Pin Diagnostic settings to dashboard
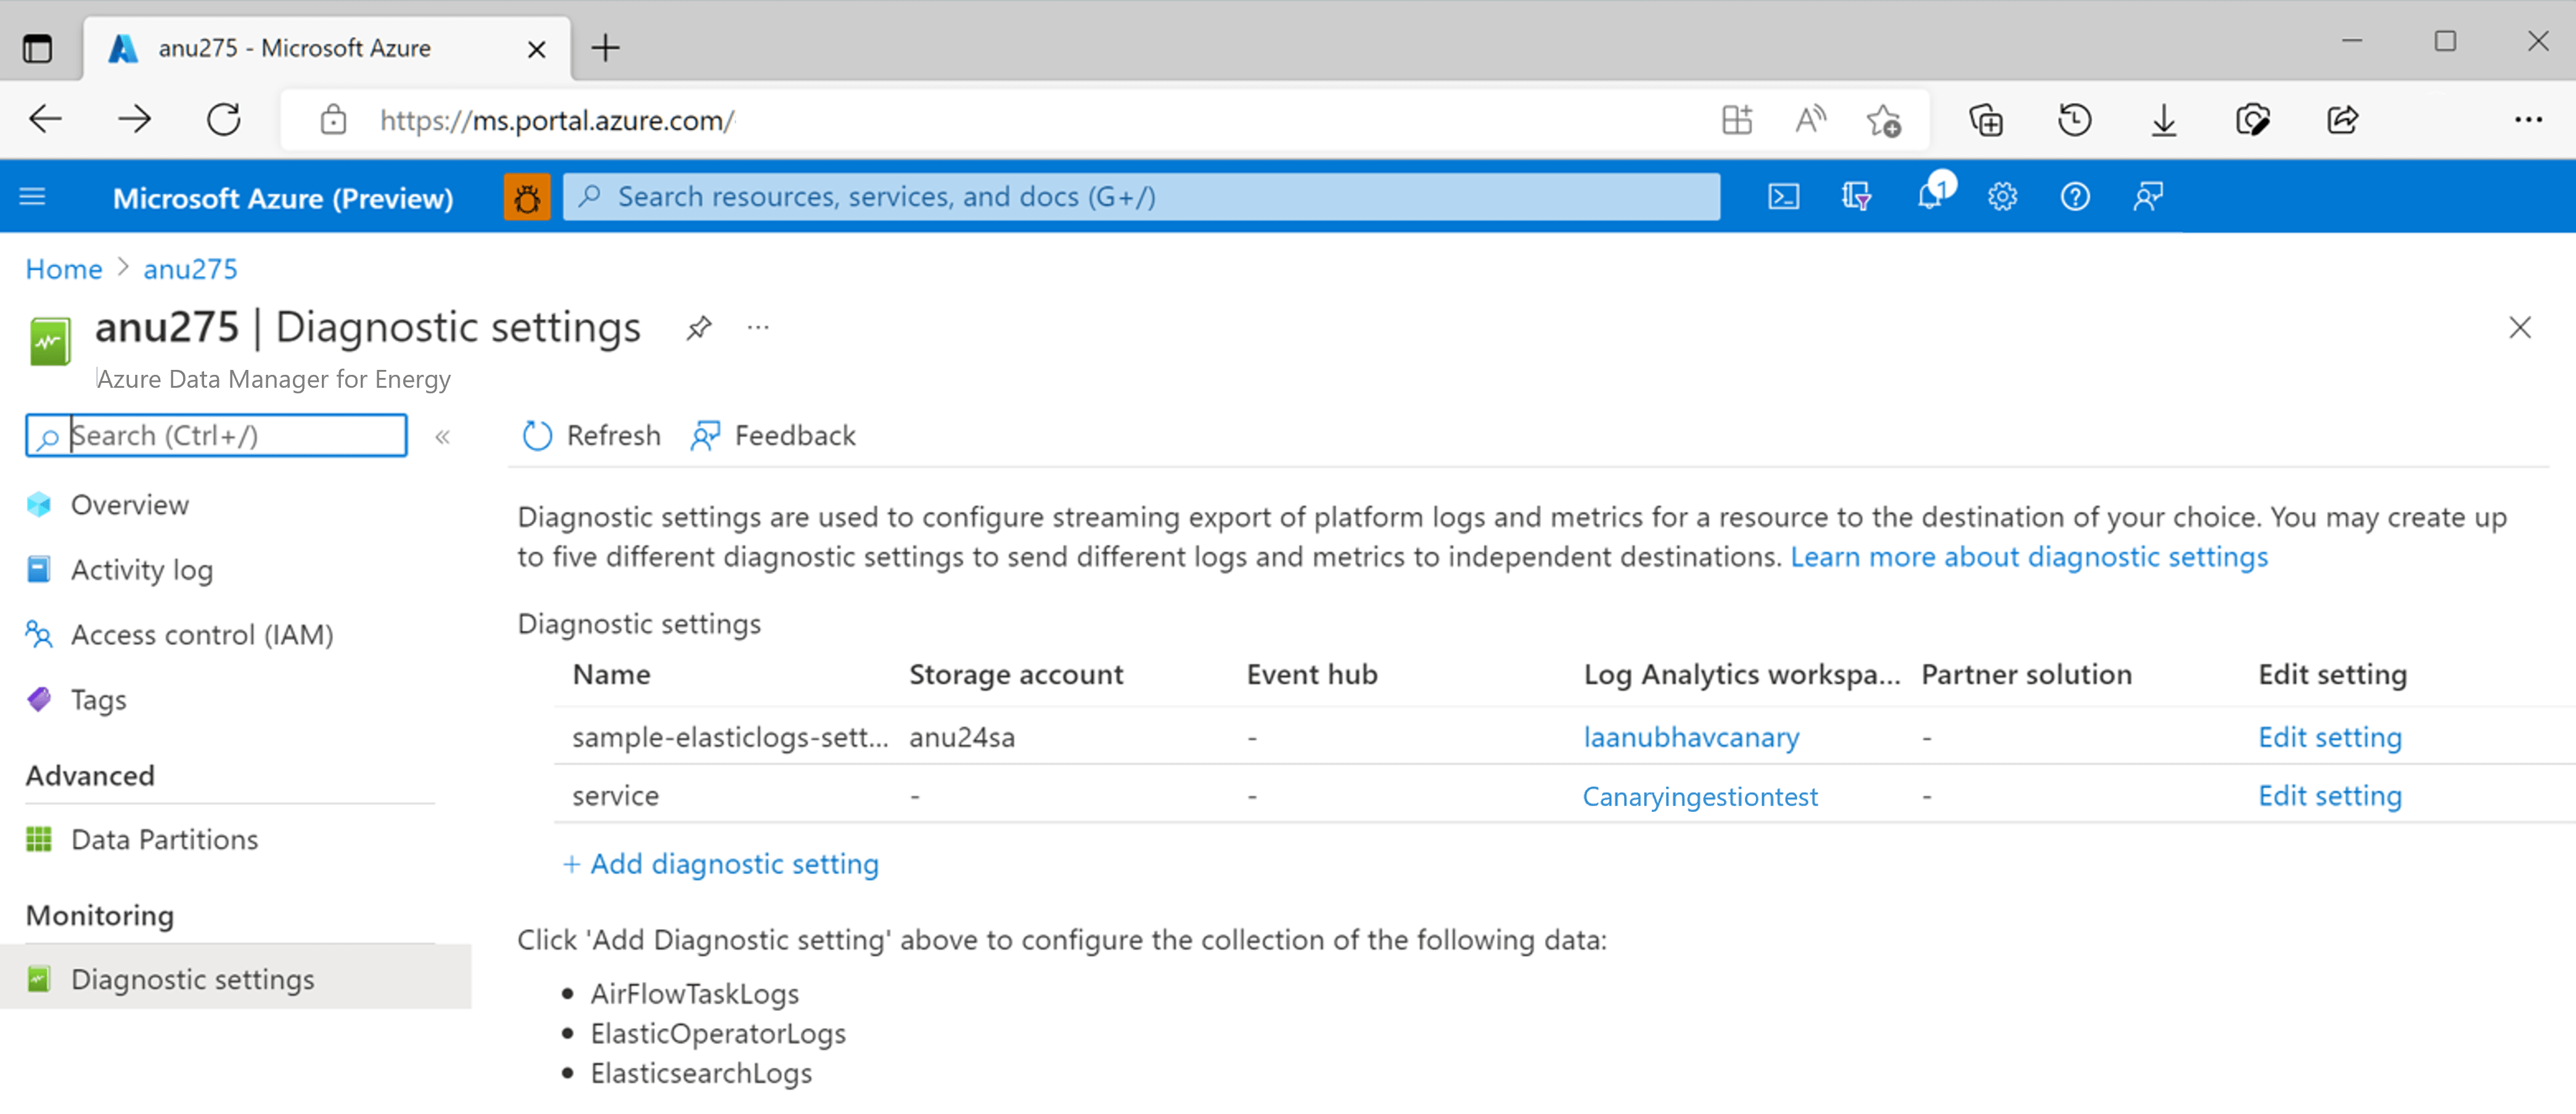The height and width of the screenshot is (1114, 2576). pyautogui.click(x=698, y=327)
